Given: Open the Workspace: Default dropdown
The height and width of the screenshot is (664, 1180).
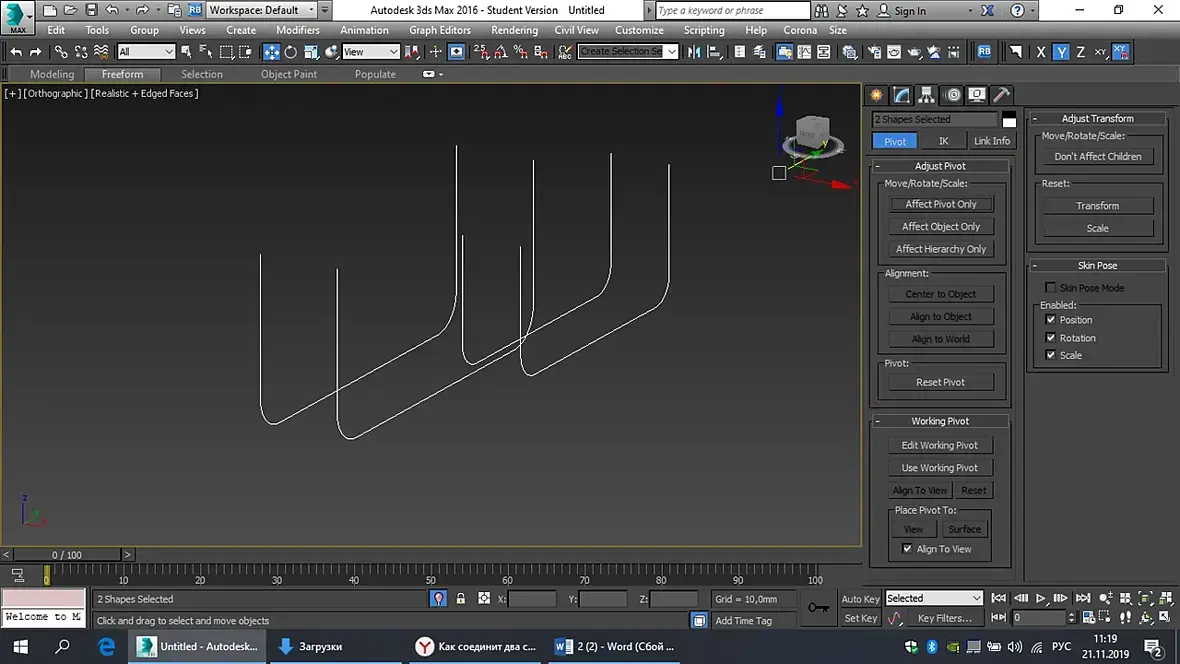Looking at the screenshot, I should coord(262,10).
